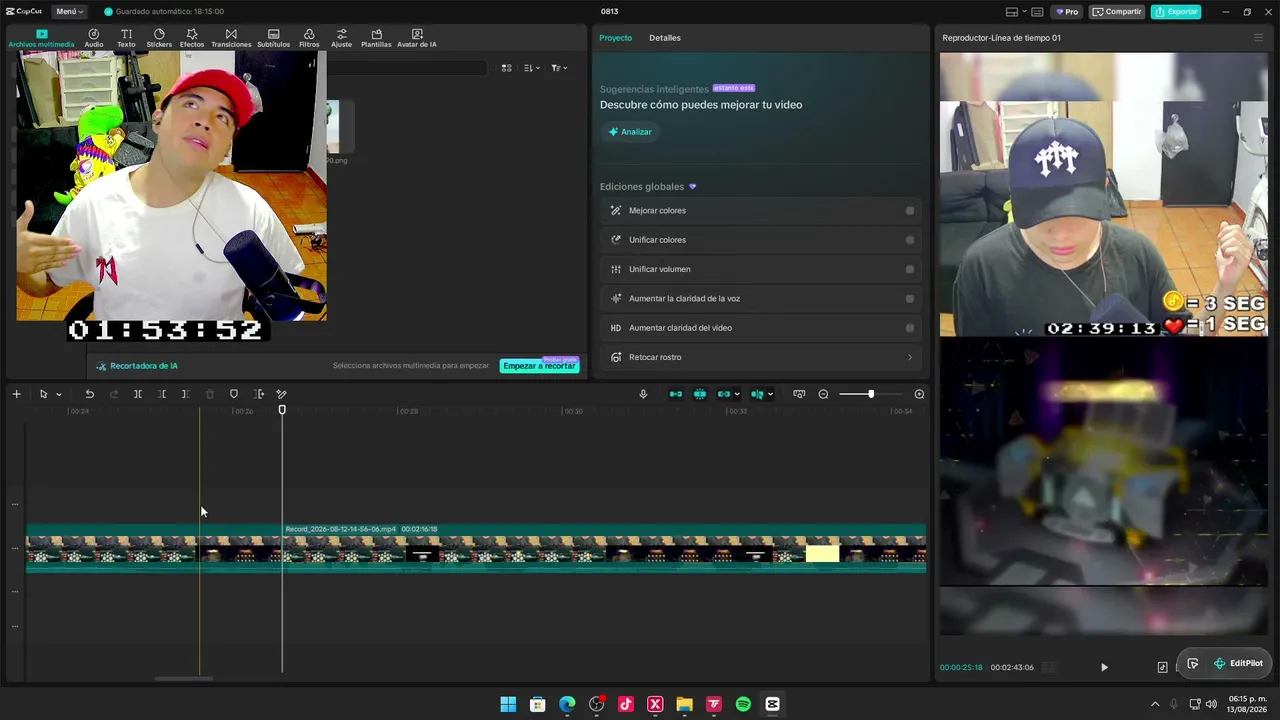Zoom out the timeline
The image size is (1280, 720).
tap(823, 394)
